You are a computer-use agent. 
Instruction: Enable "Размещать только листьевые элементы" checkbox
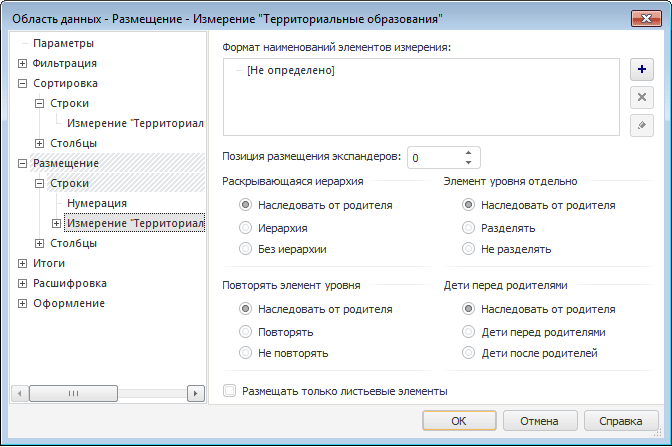[230, 391]
